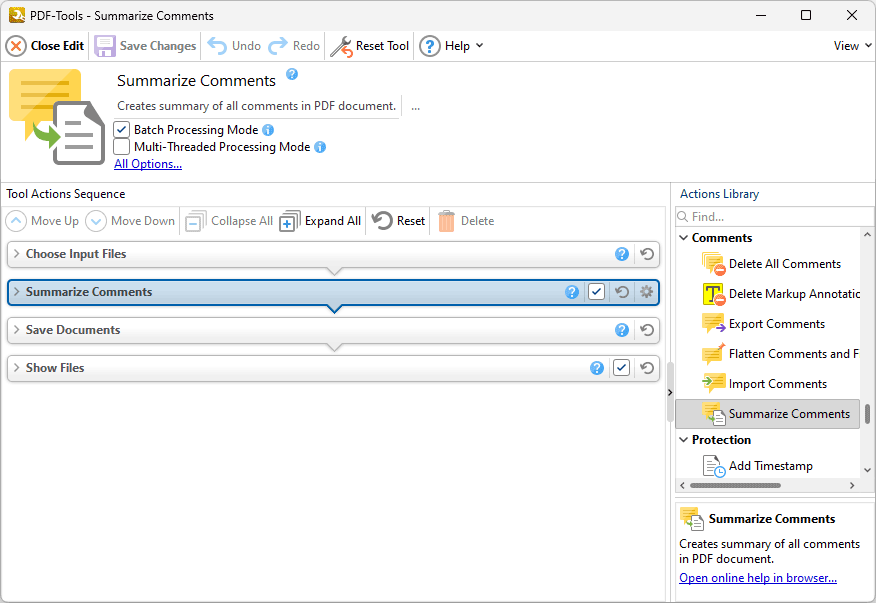Select the Delete All Comments action

point(772,264)
